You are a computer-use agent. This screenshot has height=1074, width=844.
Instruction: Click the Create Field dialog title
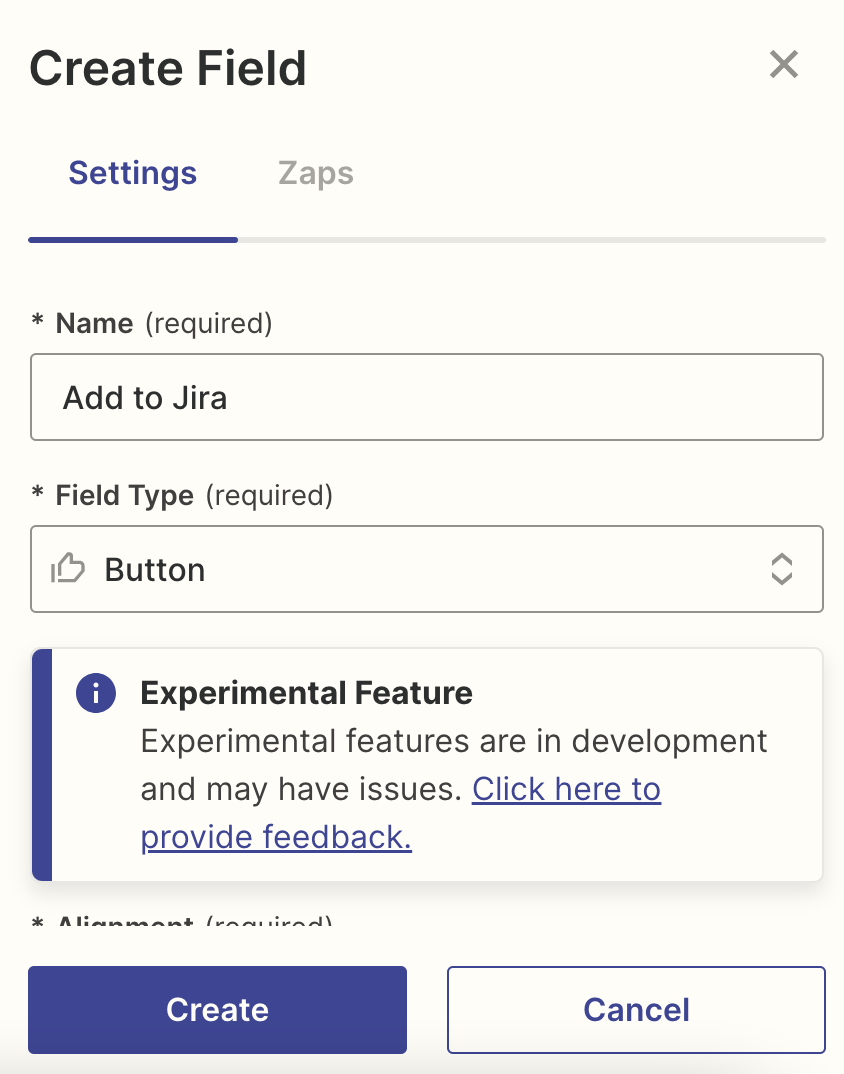point(168,68)
